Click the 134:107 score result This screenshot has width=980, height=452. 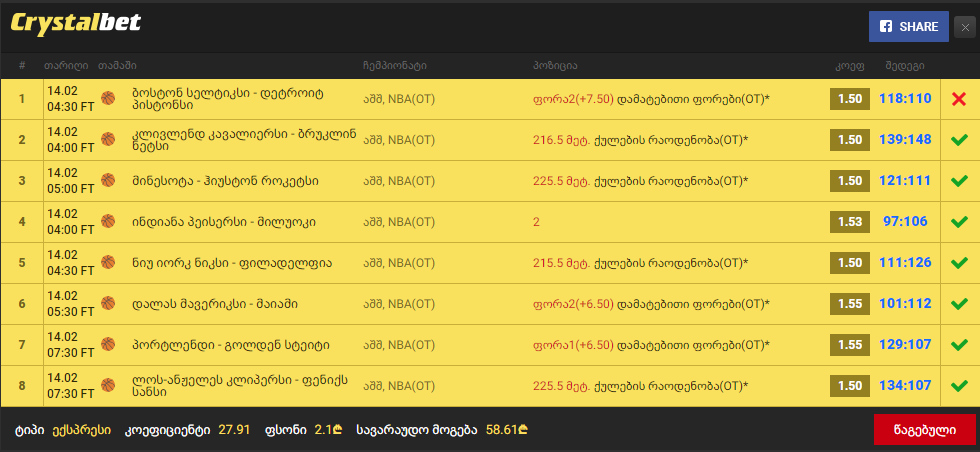[905, 386]
